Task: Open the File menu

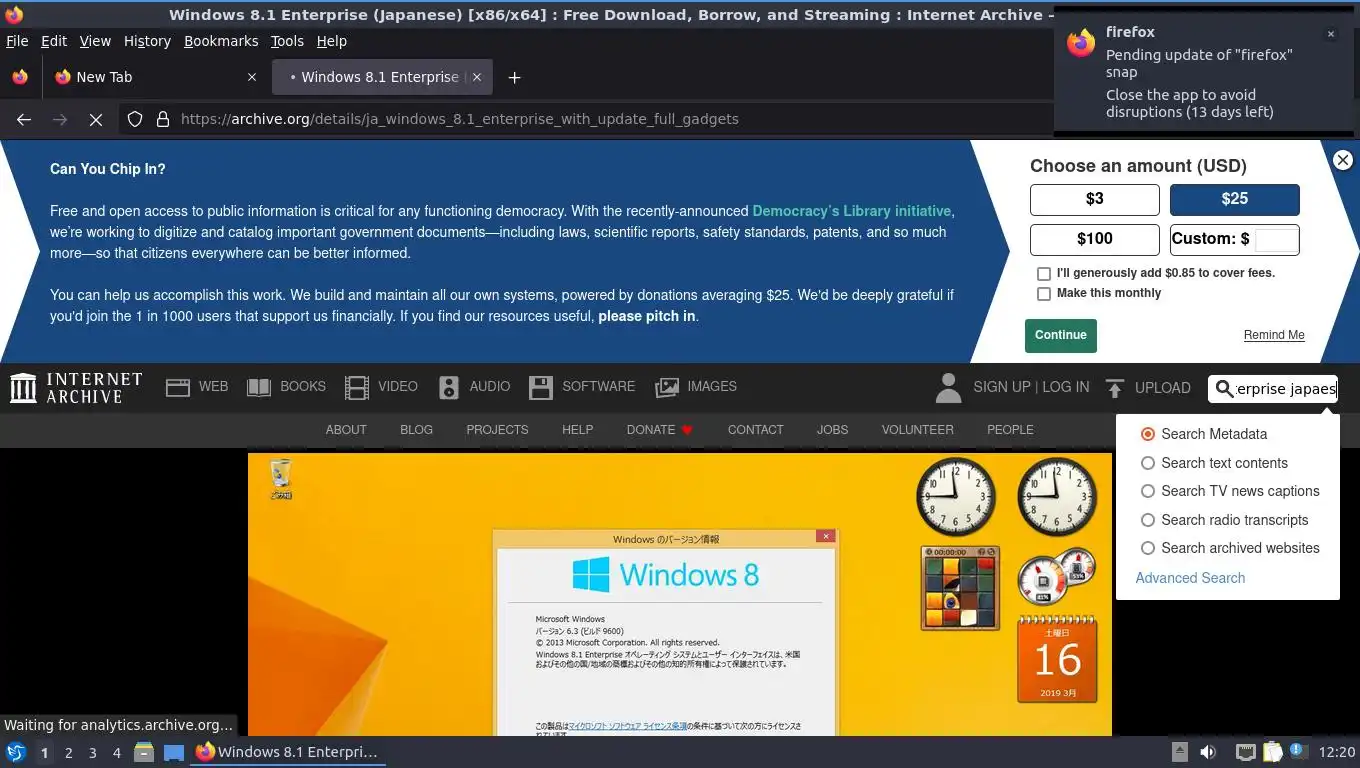Action: 17,41
